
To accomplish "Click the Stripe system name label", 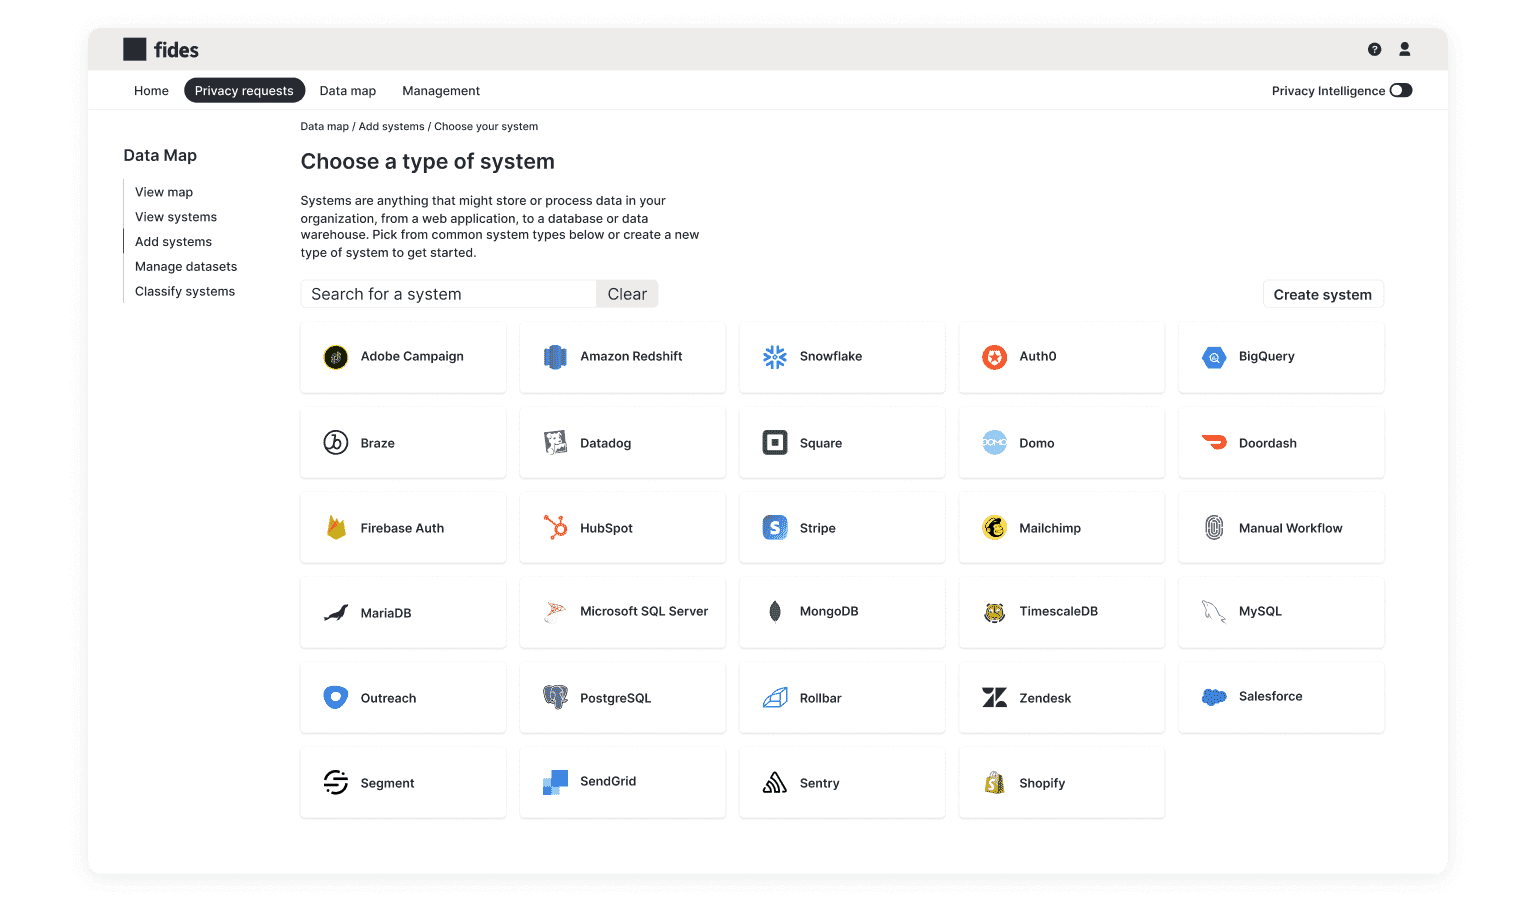I will (x=818, y=528).
